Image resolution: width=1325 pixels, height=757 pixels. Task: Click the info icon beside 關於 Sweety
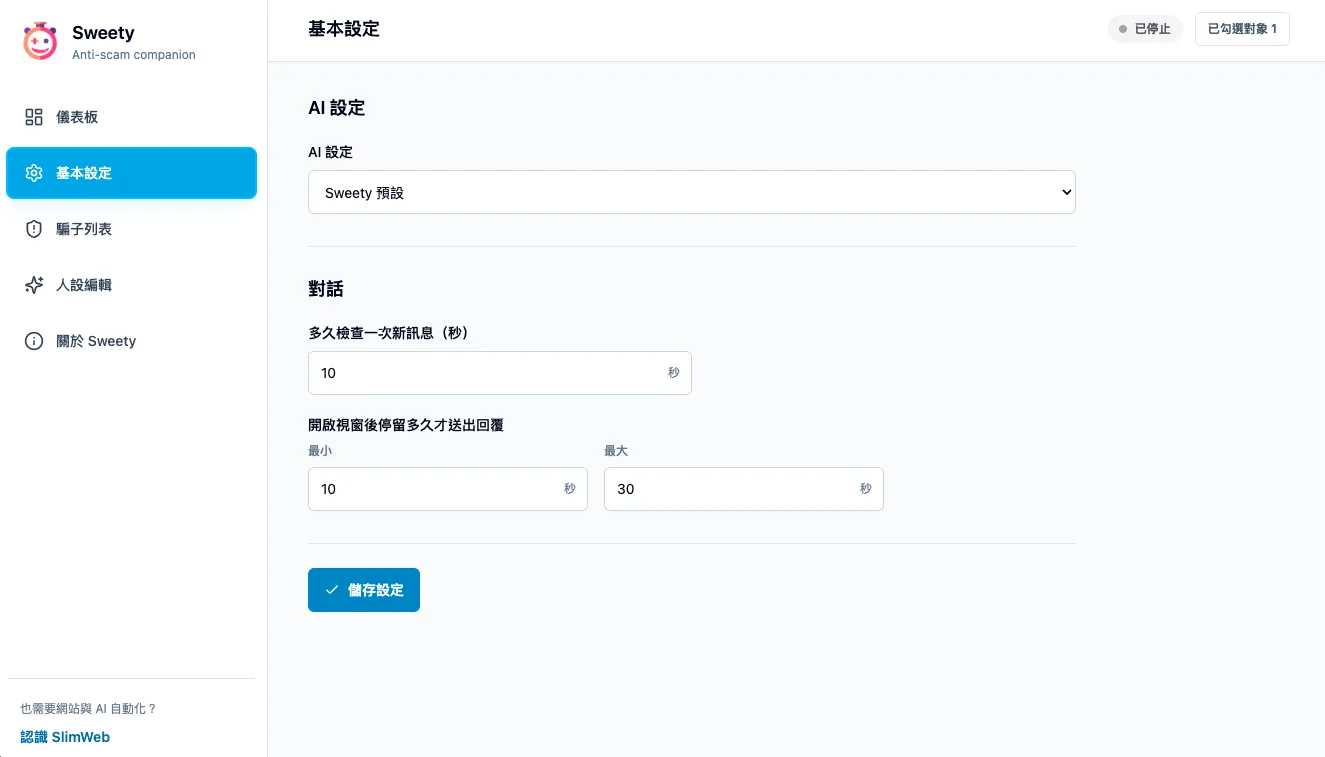click(x=34, y=341)
